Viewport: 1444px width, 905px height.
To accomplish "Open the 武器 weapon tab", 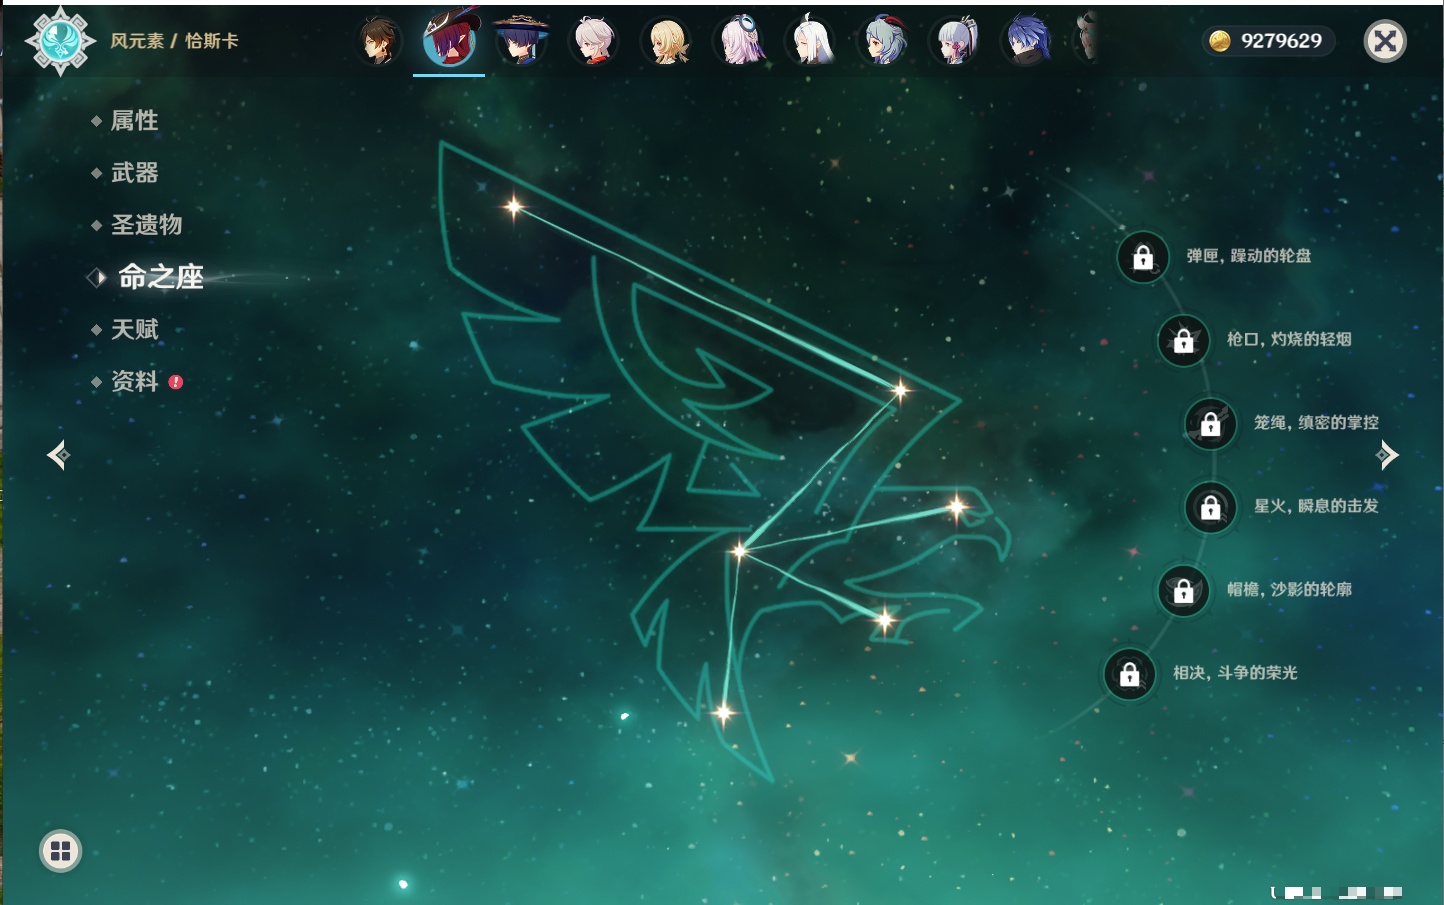I will point(134,173).
